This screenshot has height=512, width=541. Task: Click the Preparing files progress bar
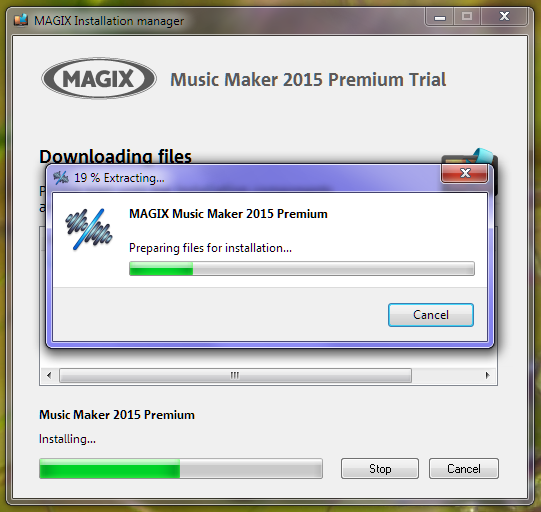(x=302, y=268)
